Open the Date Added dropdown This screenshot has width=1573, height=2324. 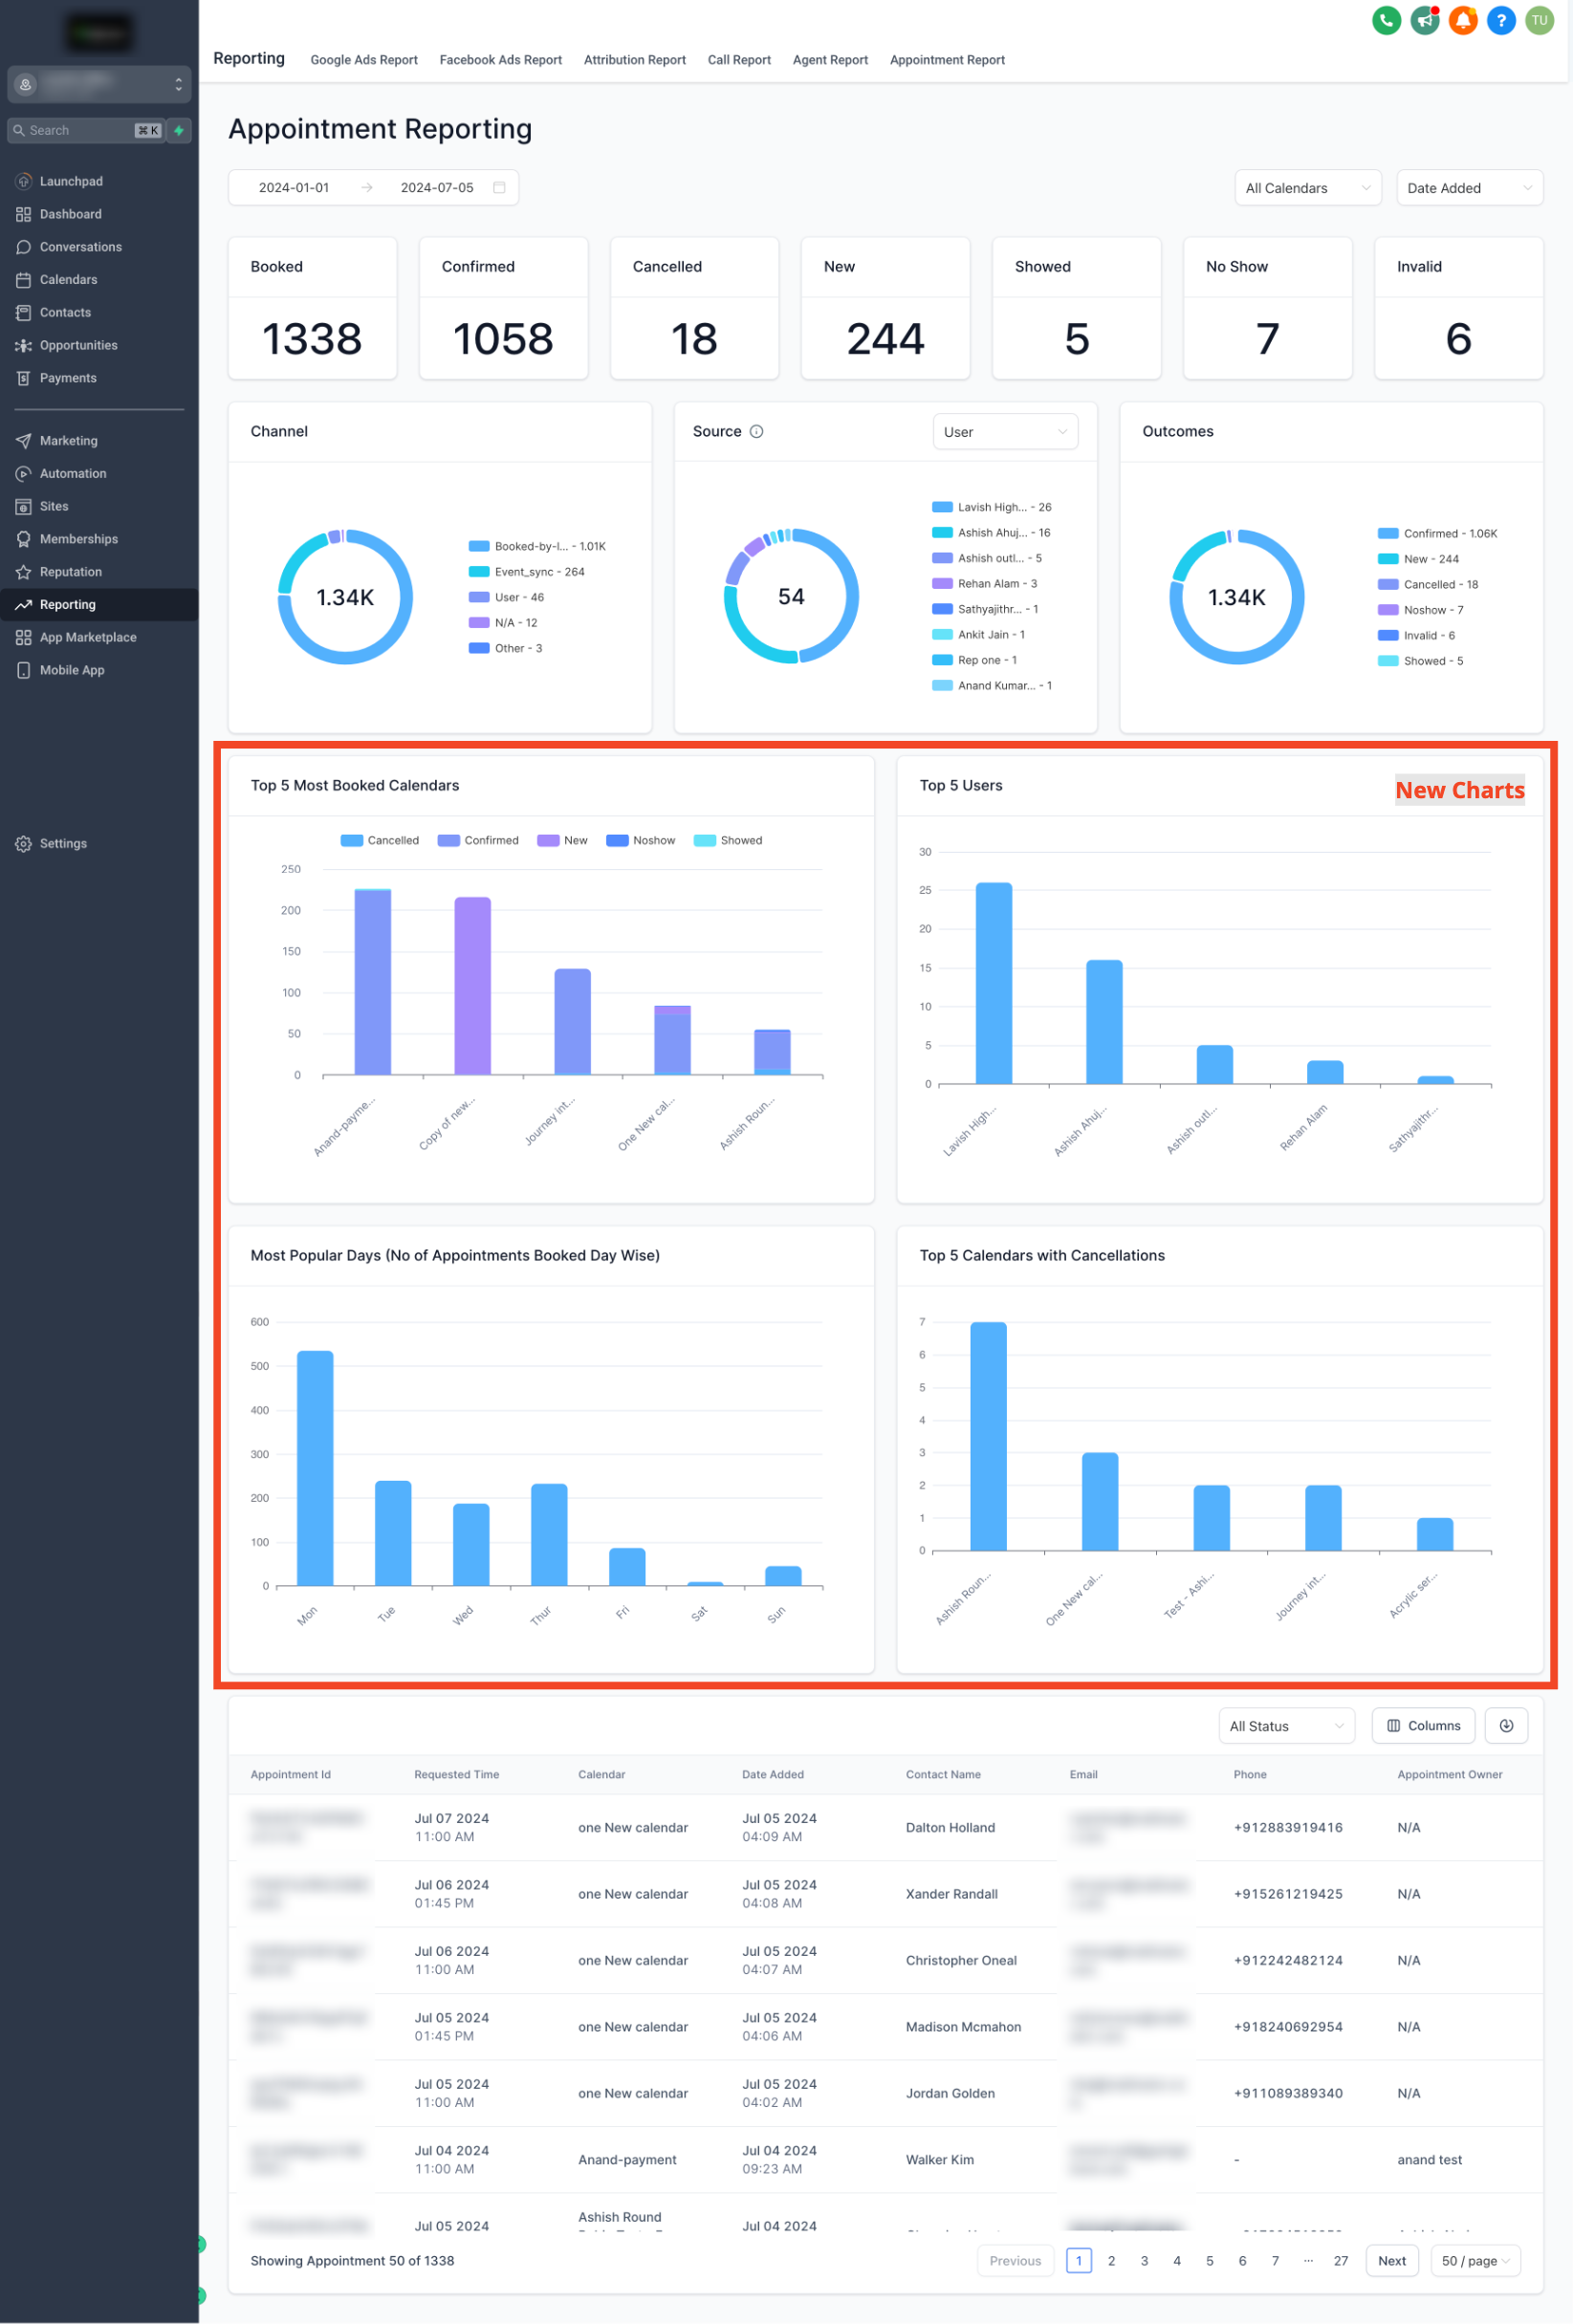pyautogui.click(x=1469, y=188)
